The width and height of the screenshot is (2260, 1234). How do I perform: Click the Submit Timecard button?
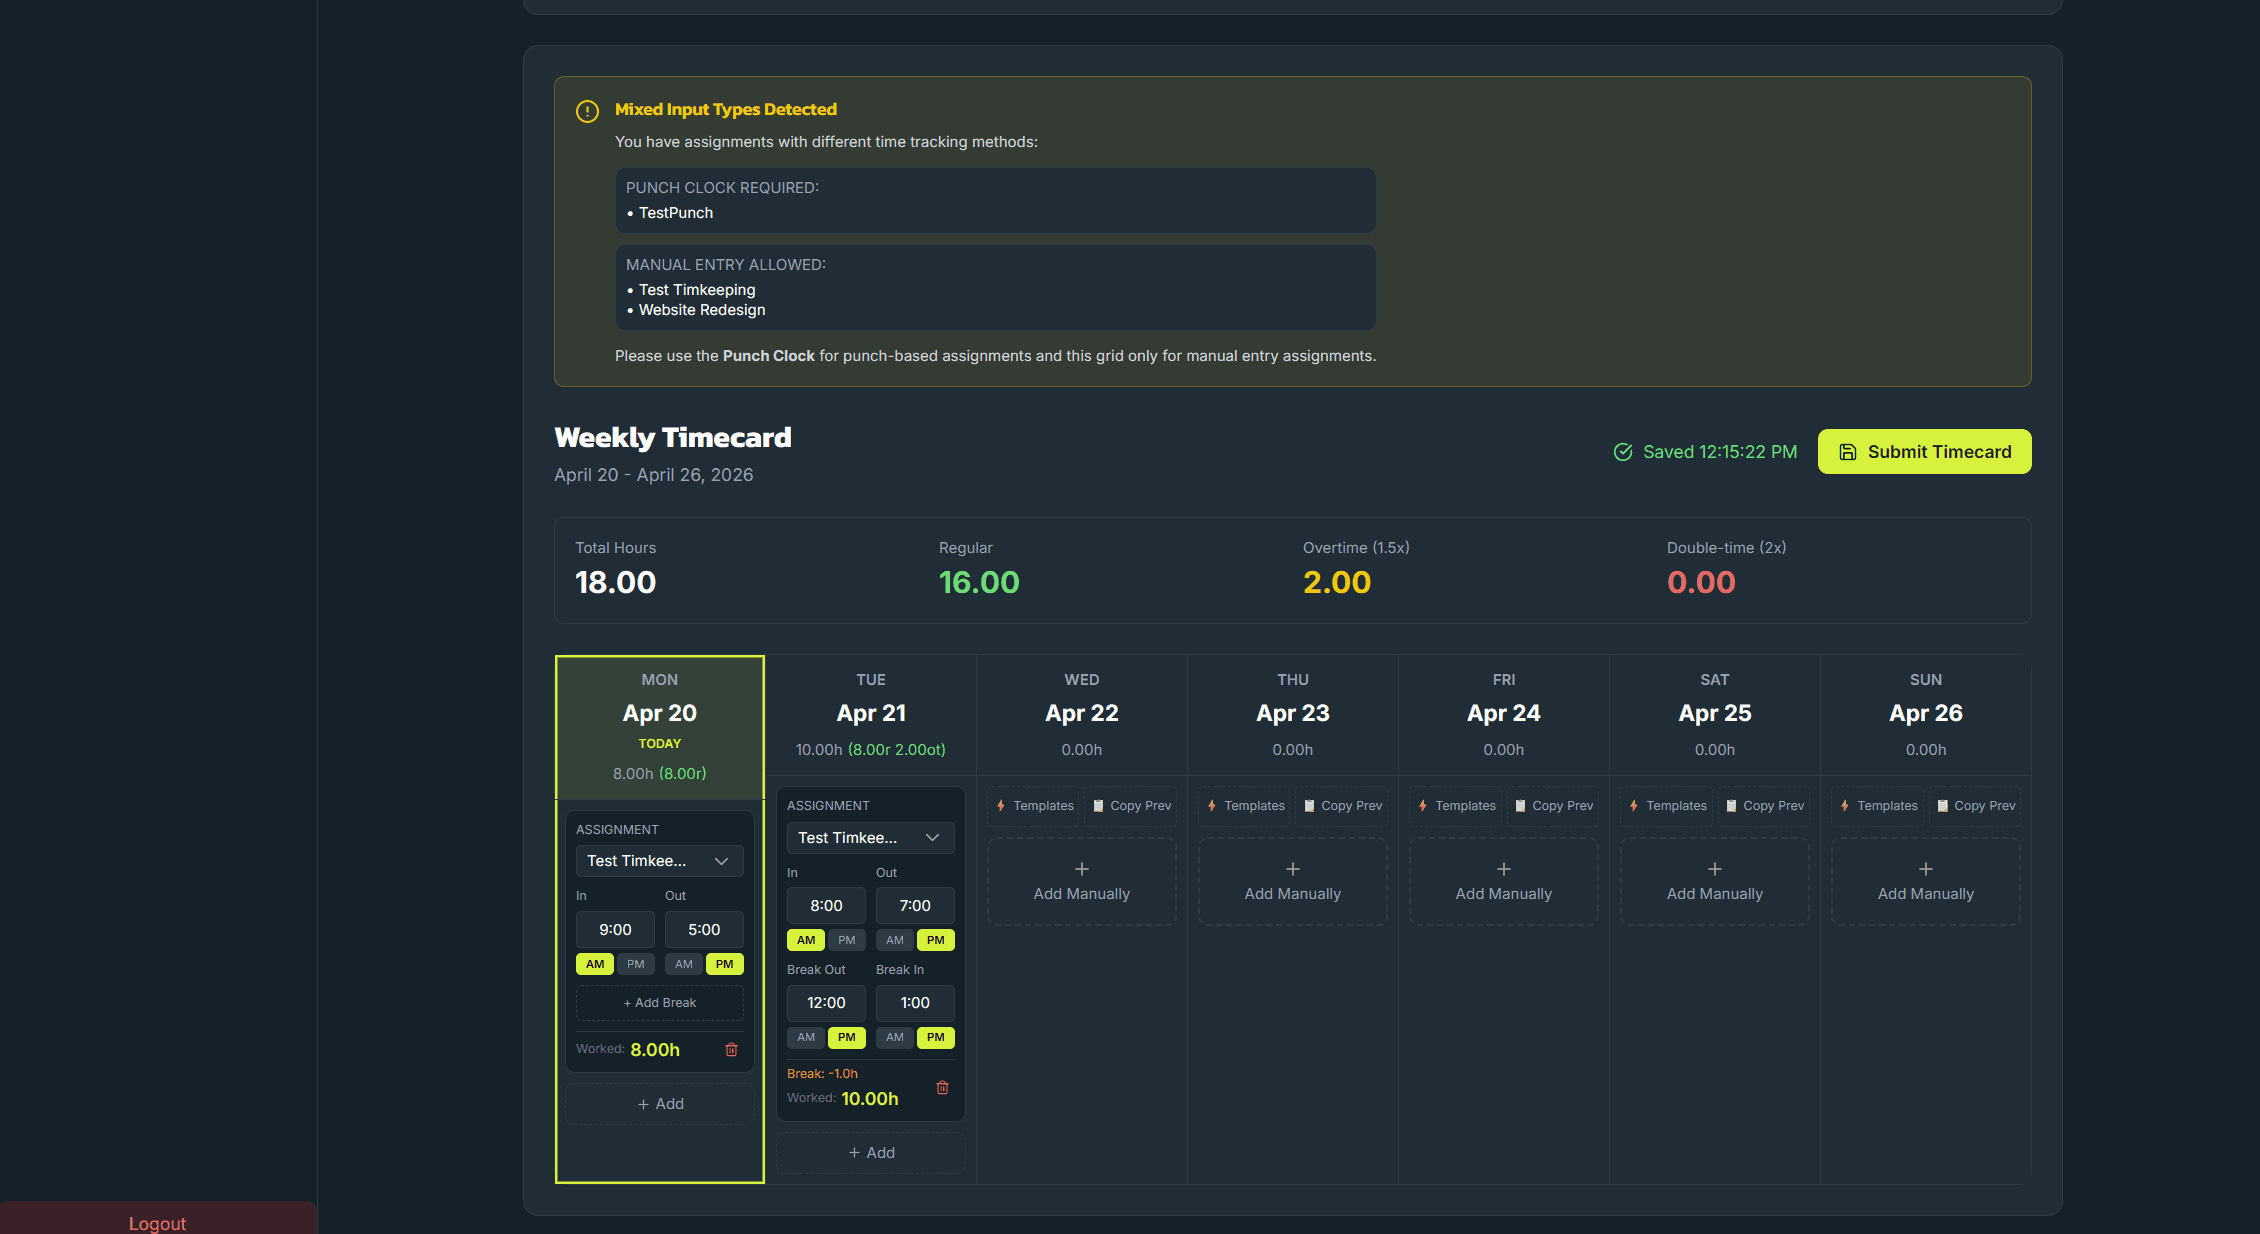point(1924,451)
